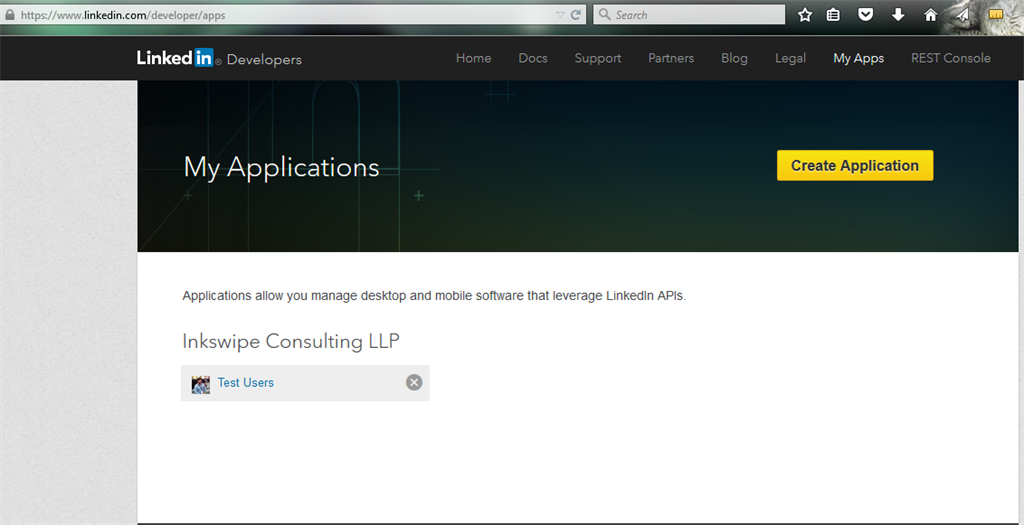
Task: Bookmark this page with the star icon
Action: 805,15
